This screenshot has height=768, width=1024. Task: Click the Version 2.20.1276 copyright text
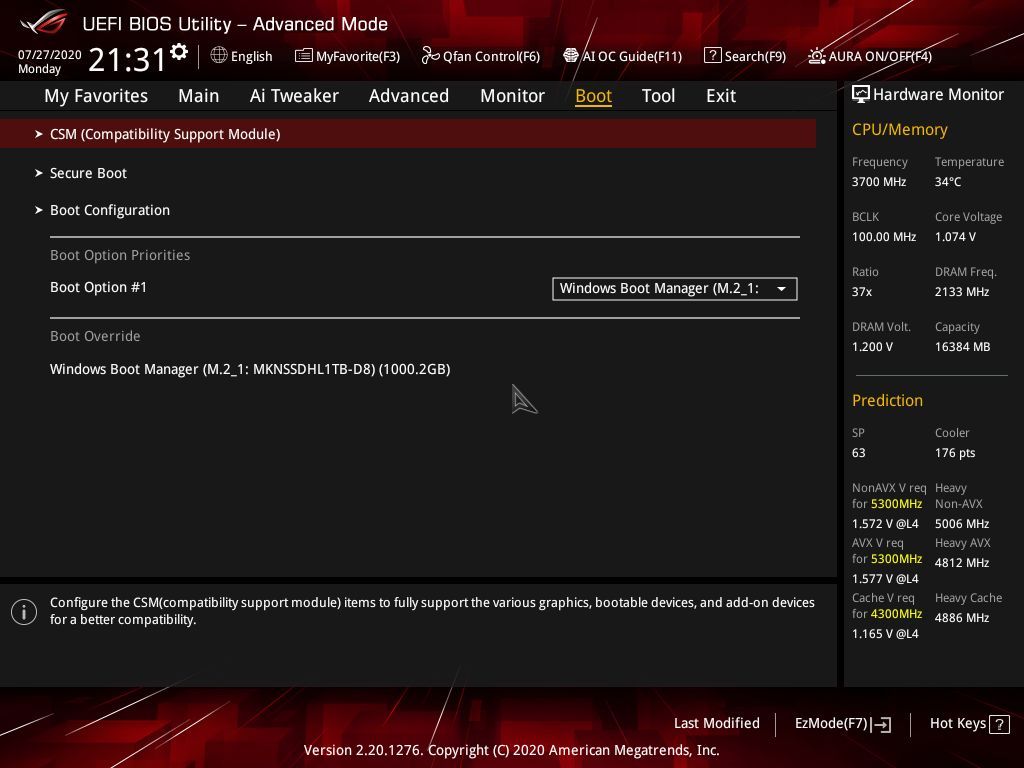(x=511, y=750)
